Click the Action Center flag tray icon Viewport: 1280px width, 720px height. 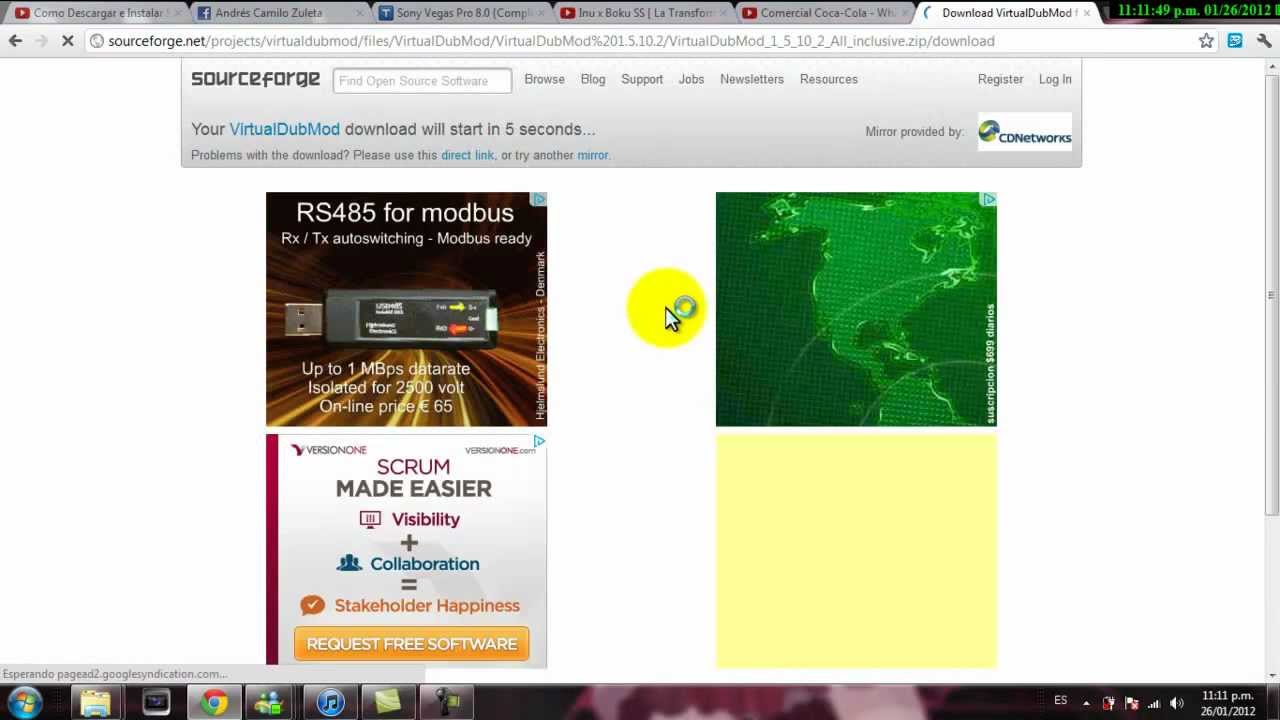coord(1131,703)
